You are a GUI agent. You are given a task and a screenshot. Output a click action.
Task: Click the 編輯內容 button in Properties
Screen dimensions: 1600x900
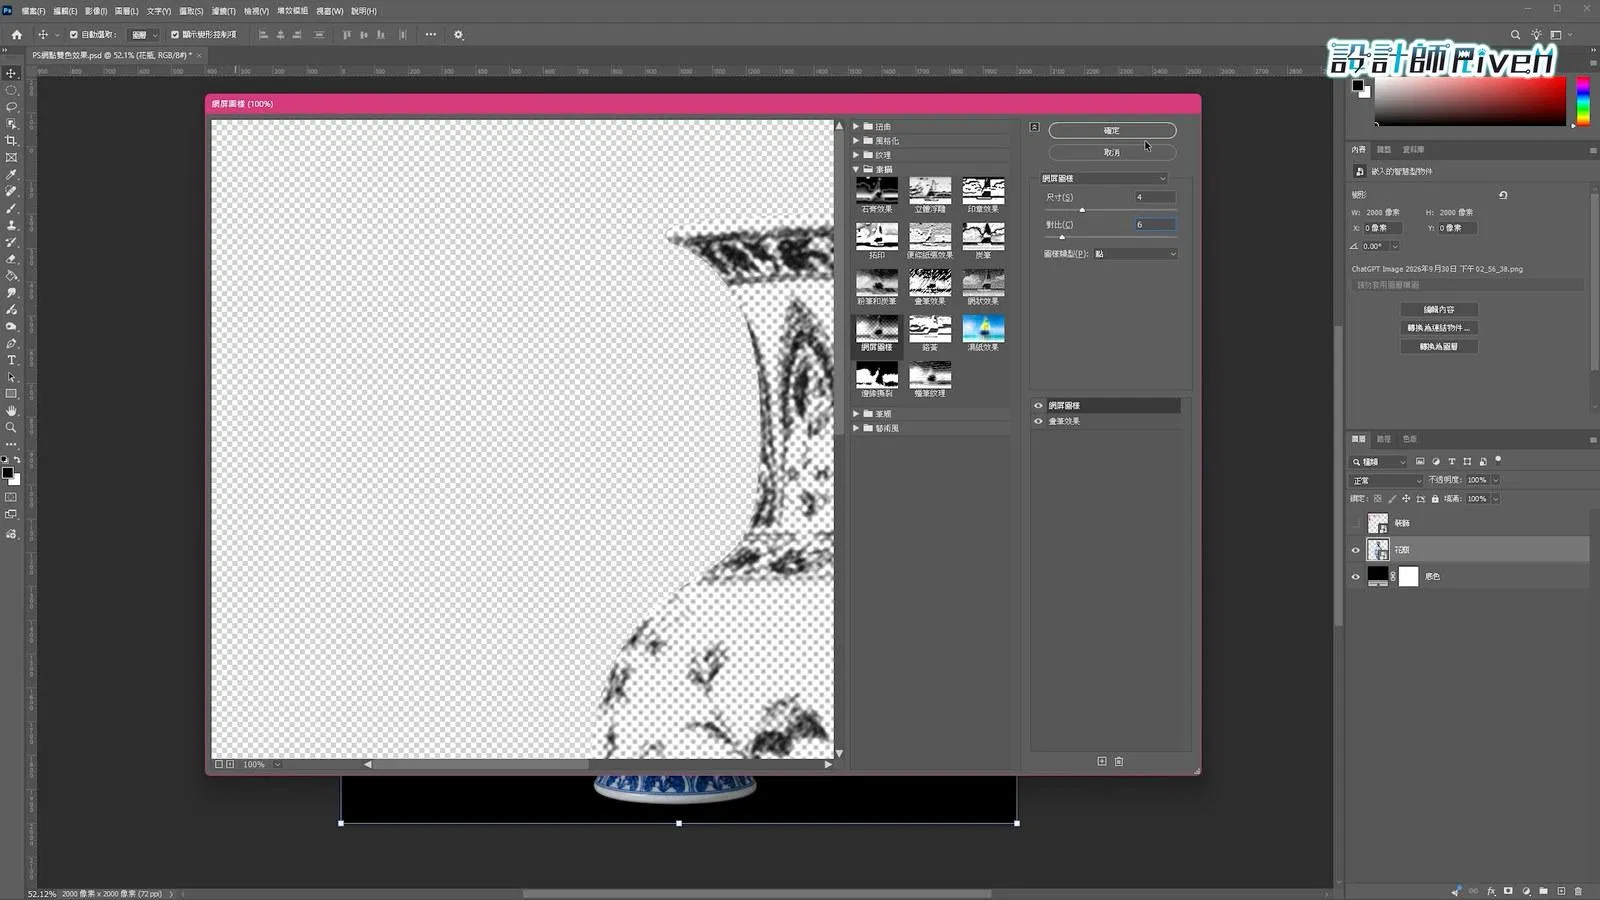[1439, 310]
